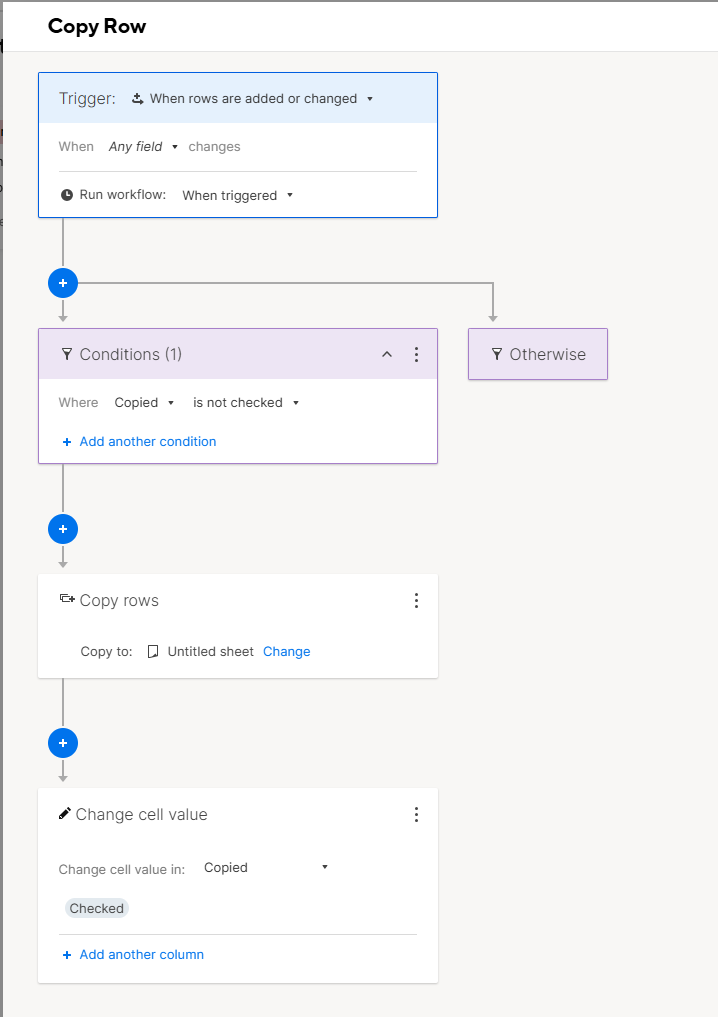Click Add another condition link
718x1017 pixels.
(x=139, y=442)
